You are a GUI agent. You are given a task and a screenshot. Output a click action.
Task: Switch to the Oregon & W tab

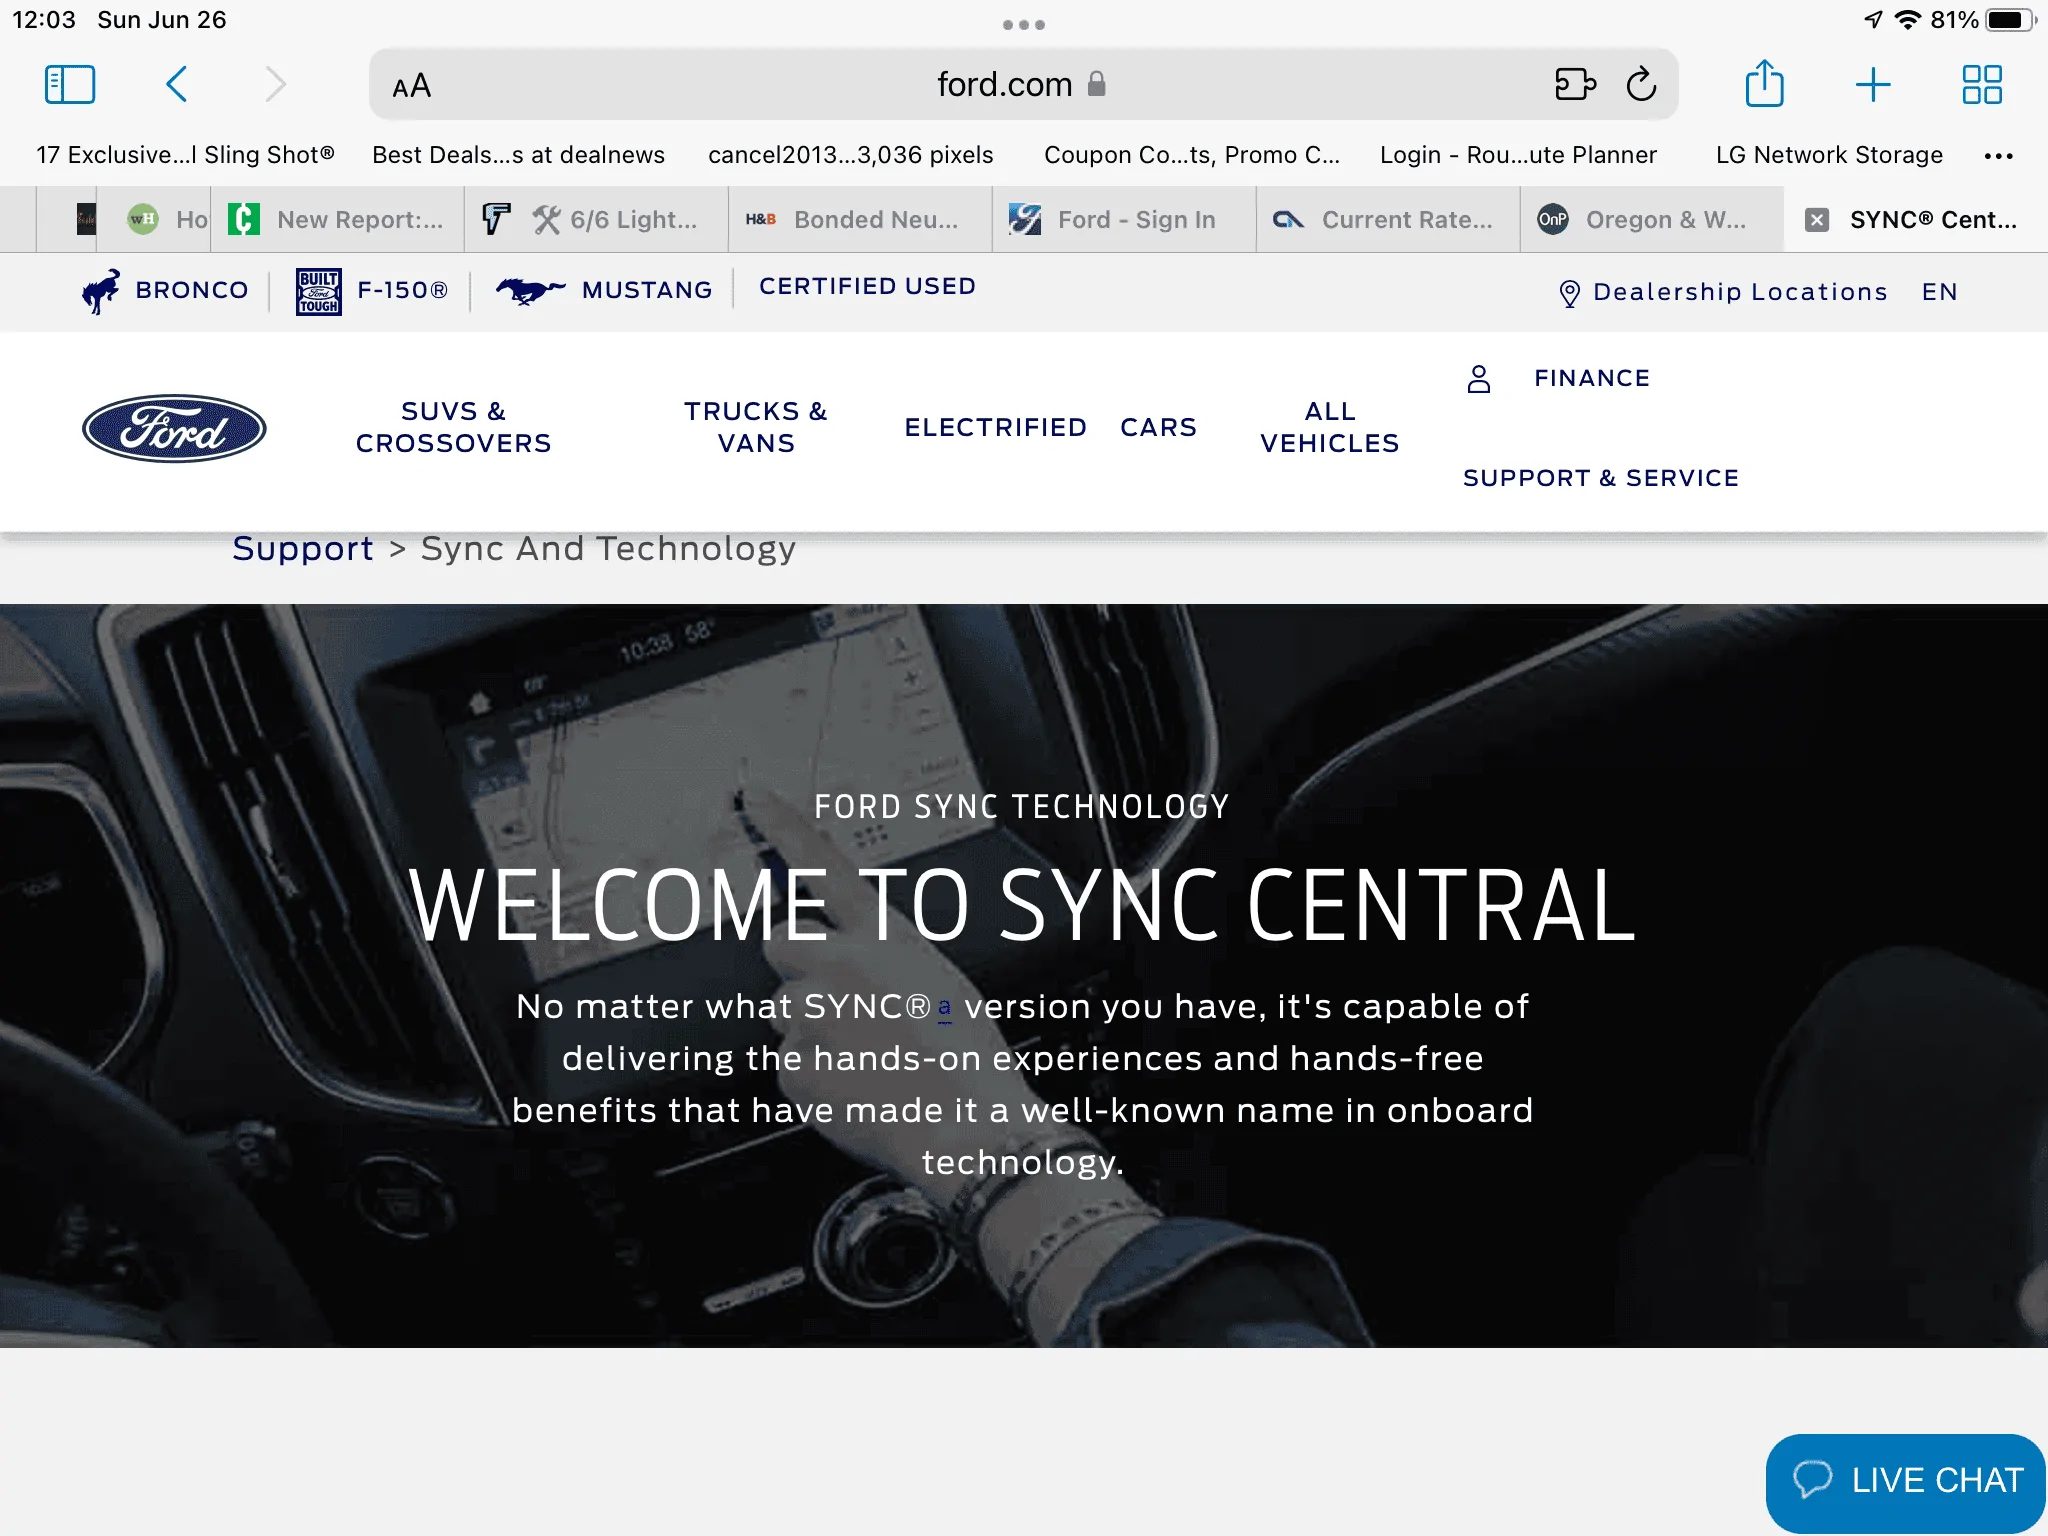point(1653,219)
